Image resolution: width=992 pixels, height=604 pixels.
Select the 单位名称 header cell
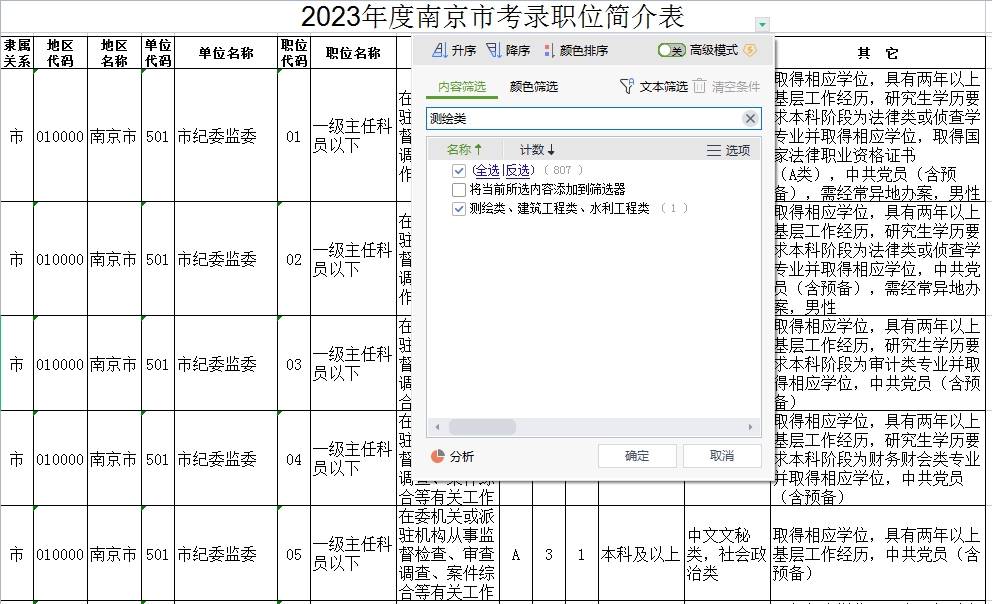point(226,52)
